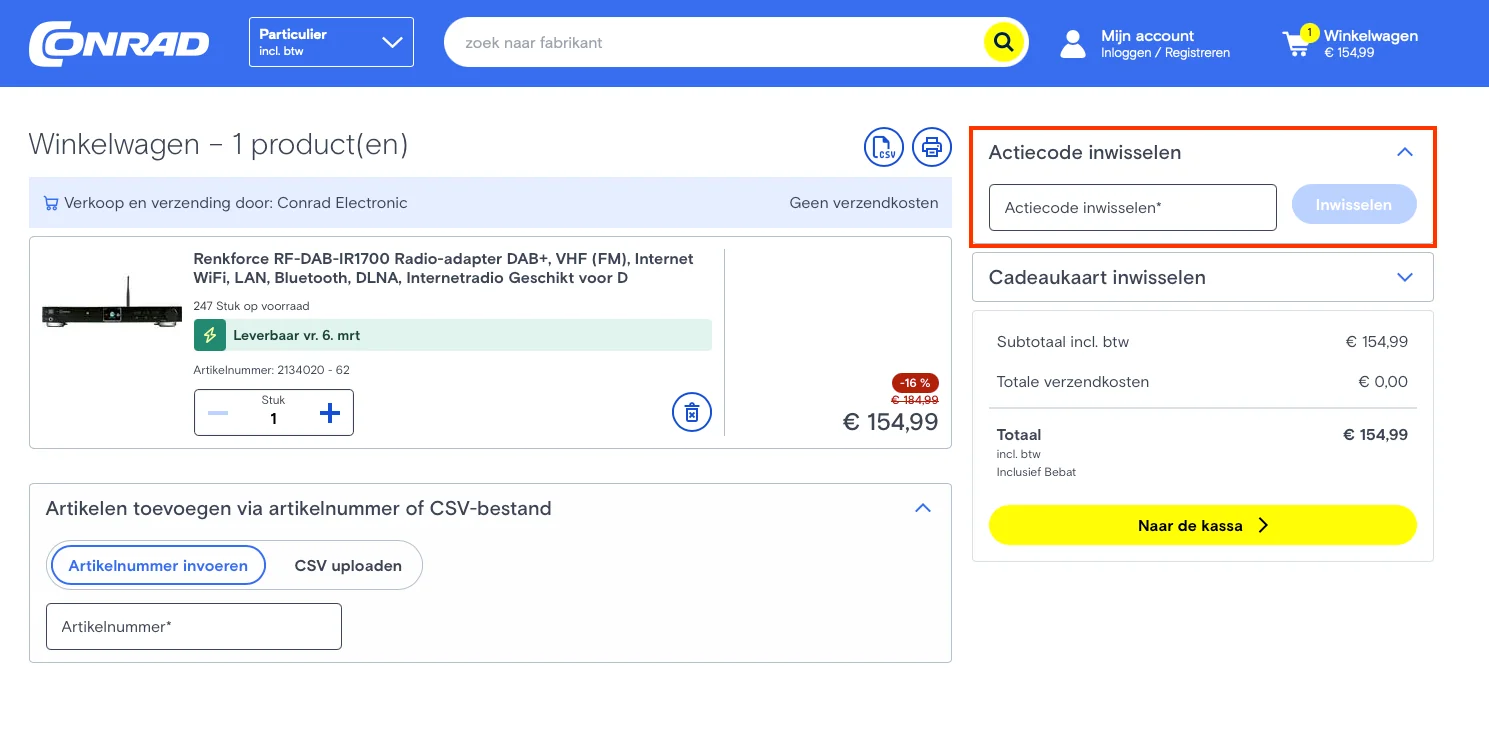The image size is (1489, 743).
Task: Select the Artikelnummer invoeren tab
Action: (x=158, y=565)
